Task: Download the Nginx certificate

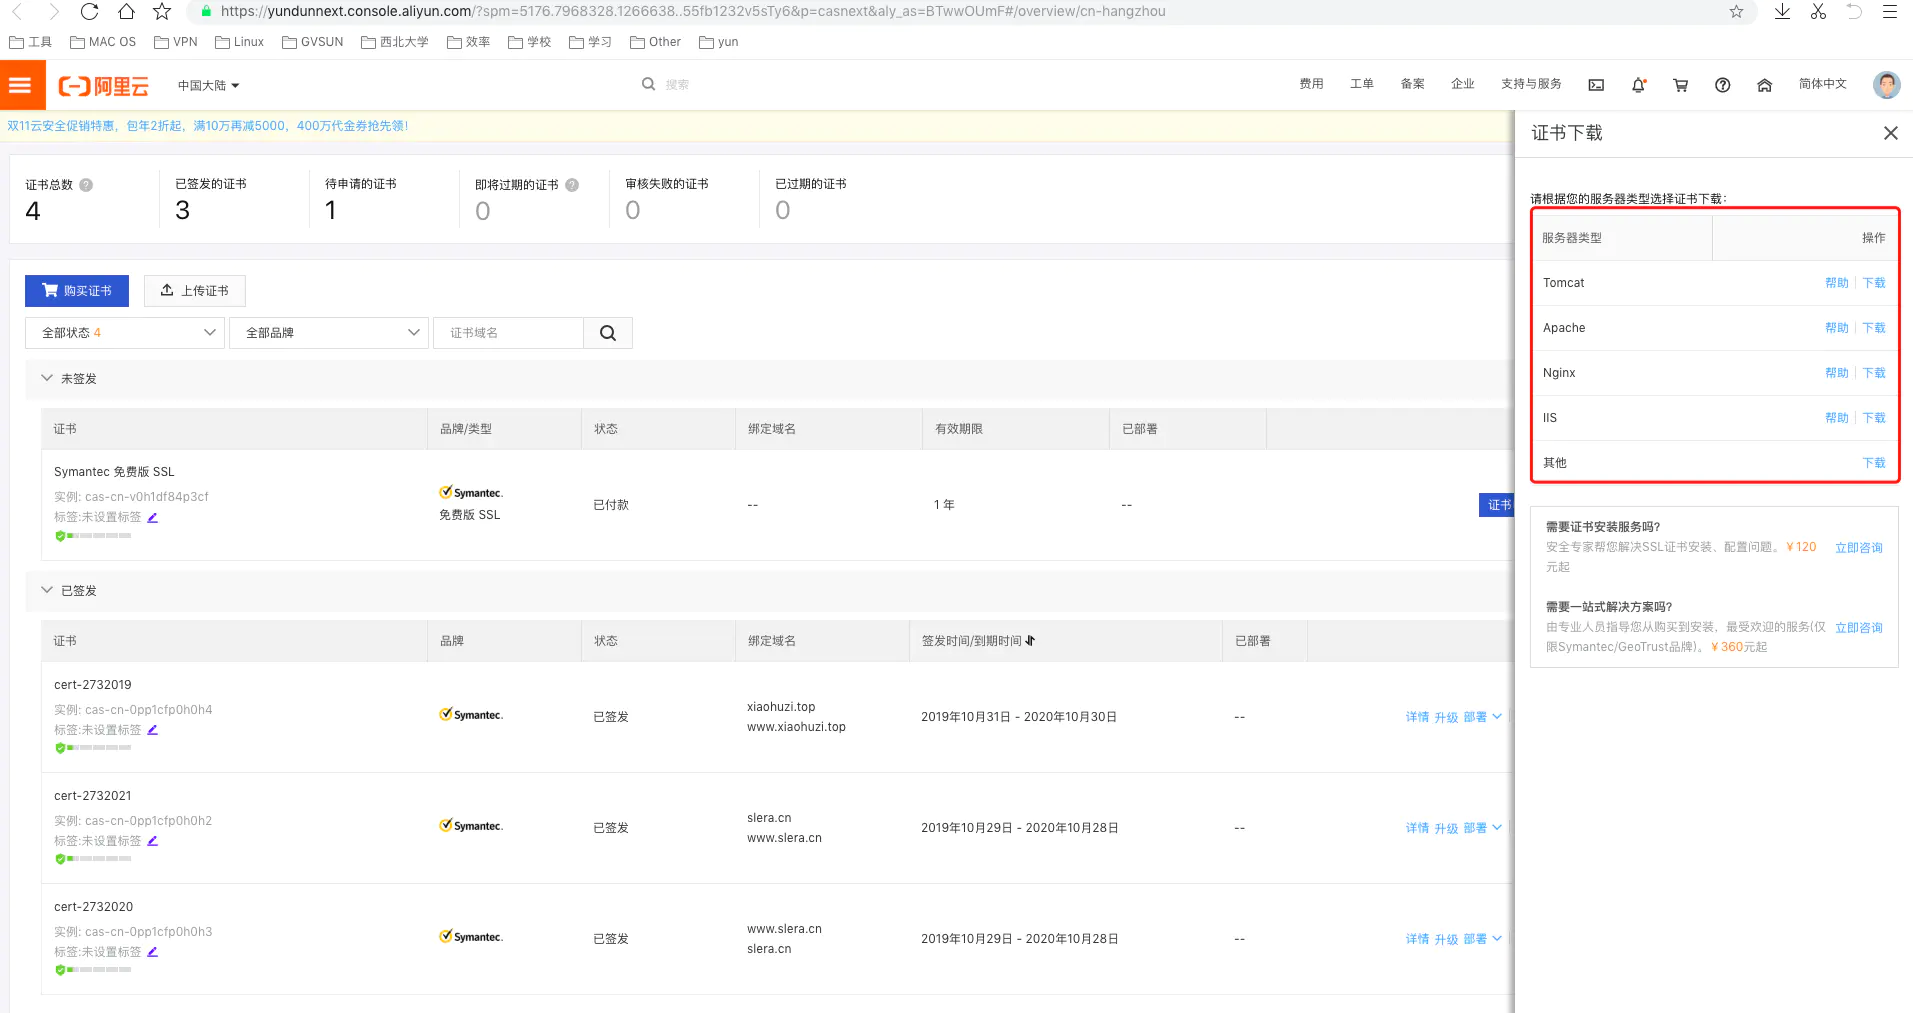Action: [1873, 373]
